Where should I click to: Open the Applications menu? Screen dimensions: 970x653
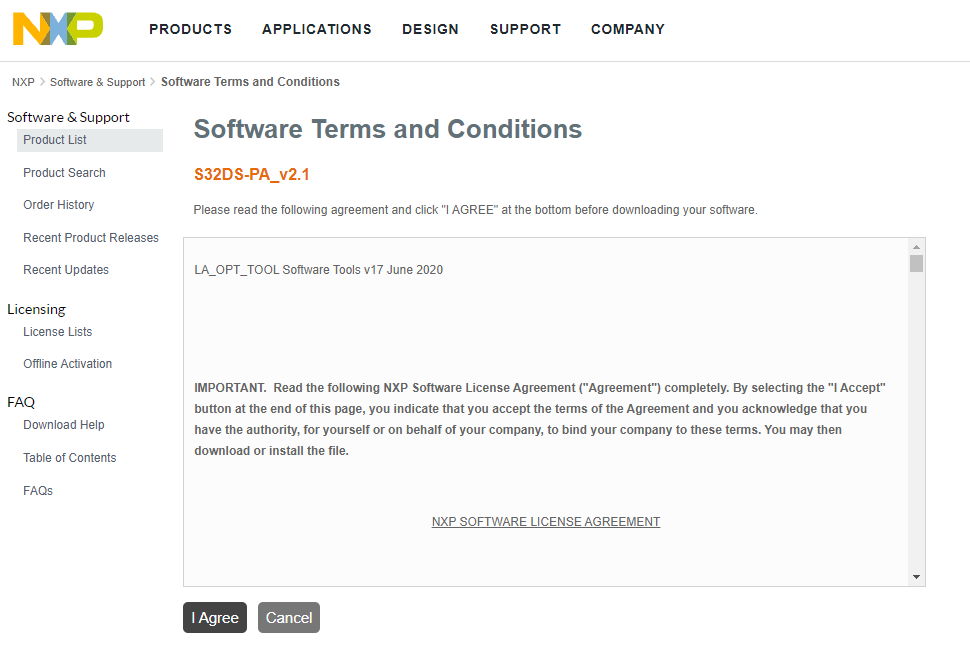pyautogui.click(x=316, y=29)
